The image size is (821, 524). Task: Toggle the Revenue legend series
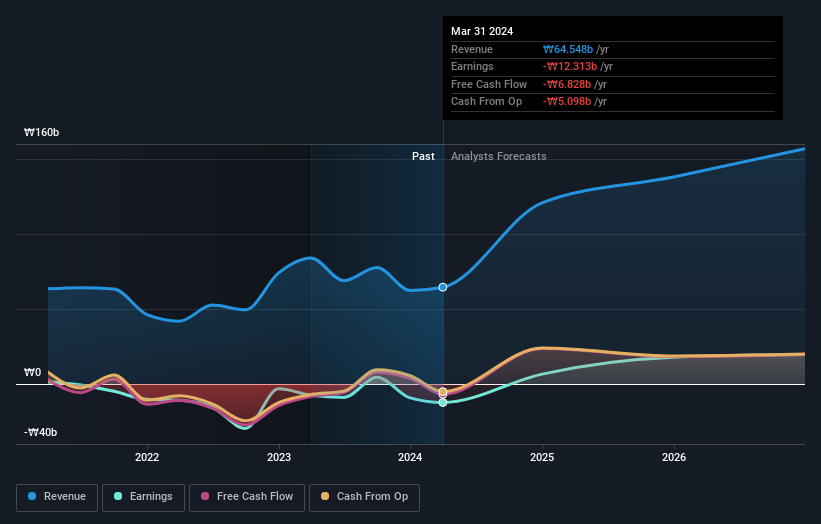tap(57, 497)
